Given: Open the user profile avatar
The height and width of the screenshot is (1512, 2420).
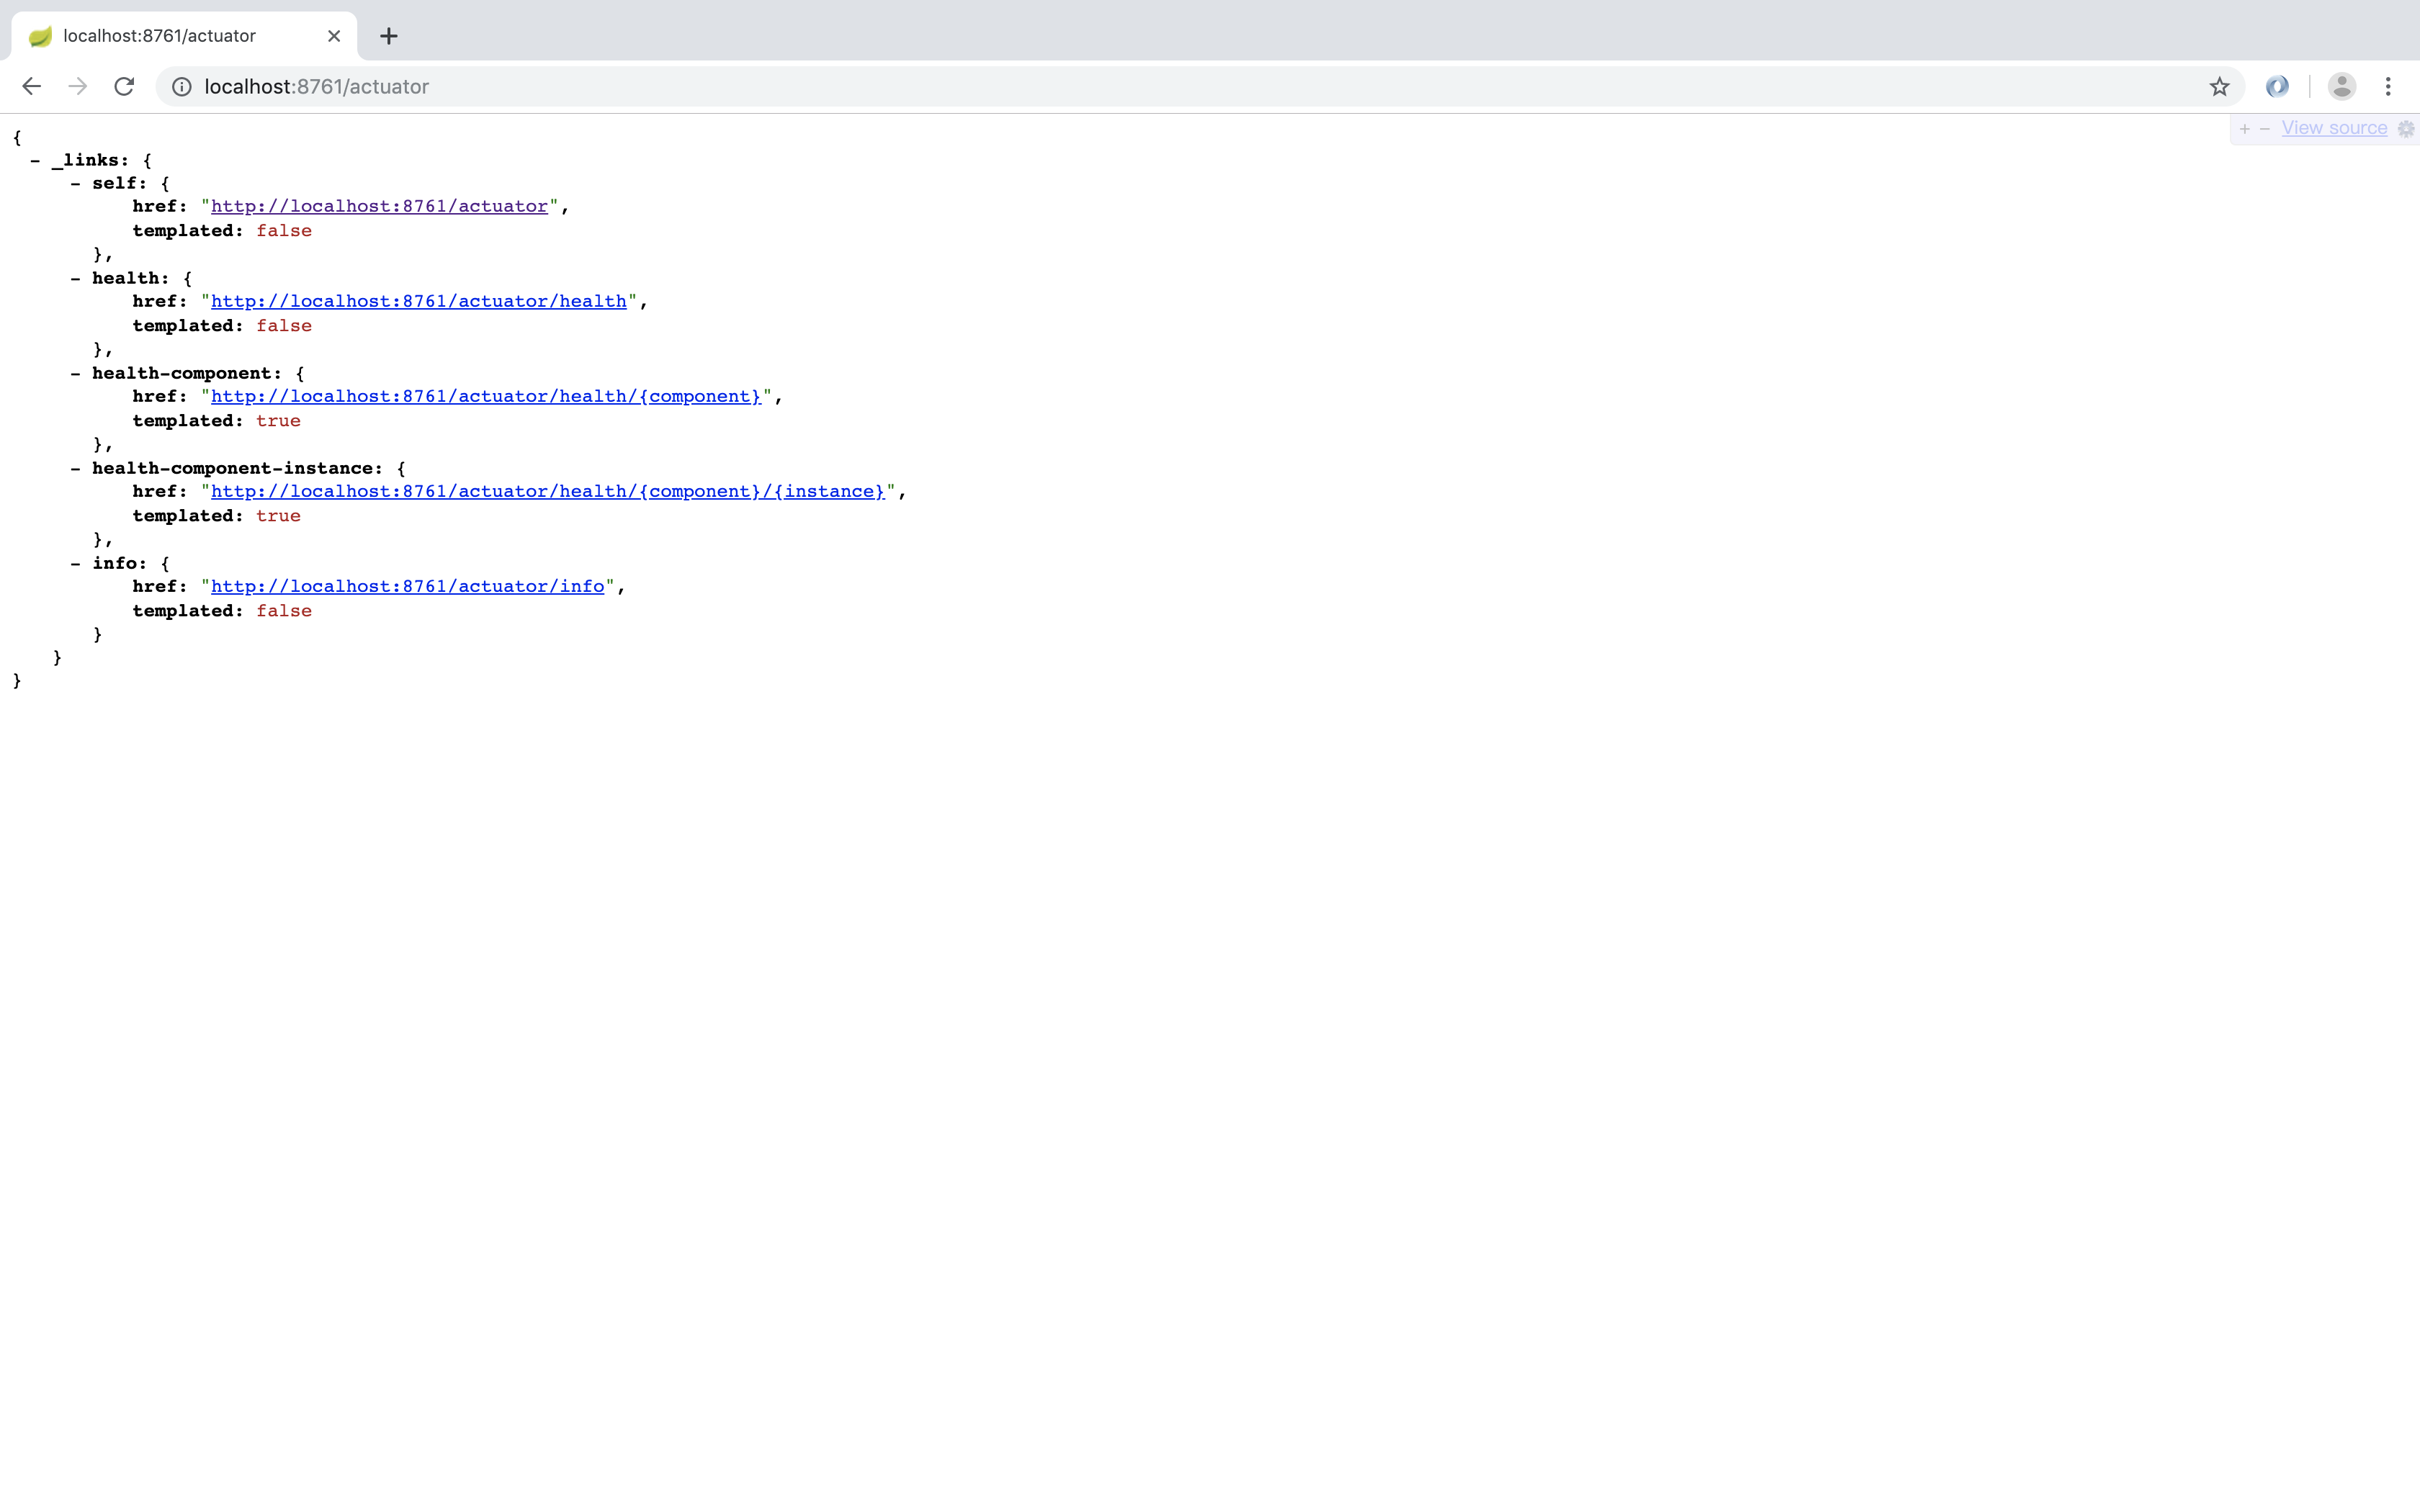Looking at the screenshot, I should coord(2342,87).
